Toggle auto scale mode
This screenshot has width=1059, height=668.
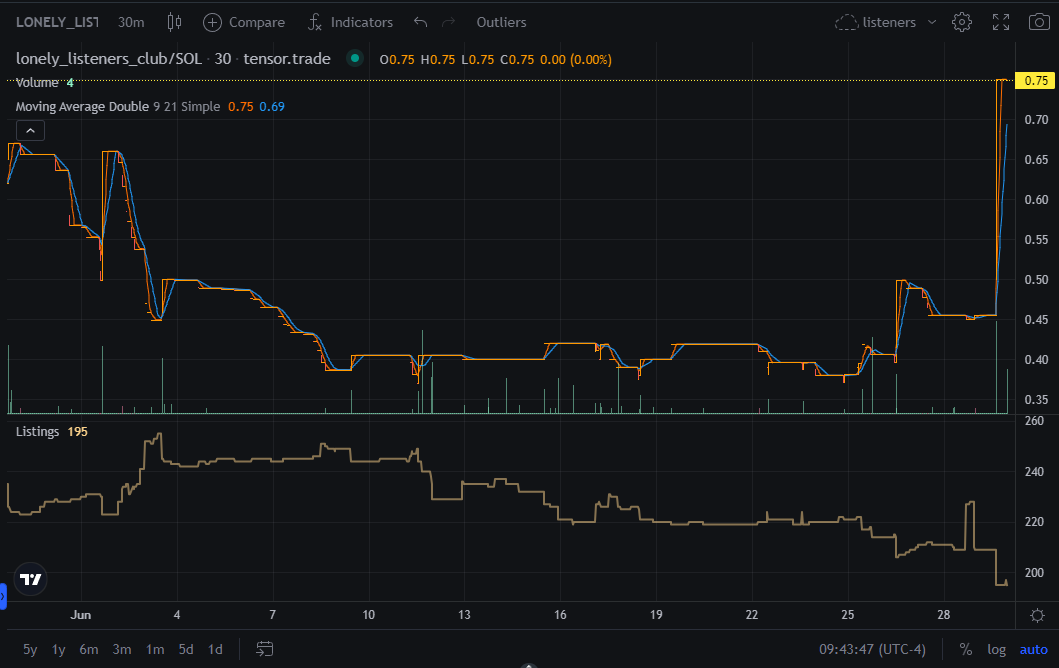(1033, 649)
